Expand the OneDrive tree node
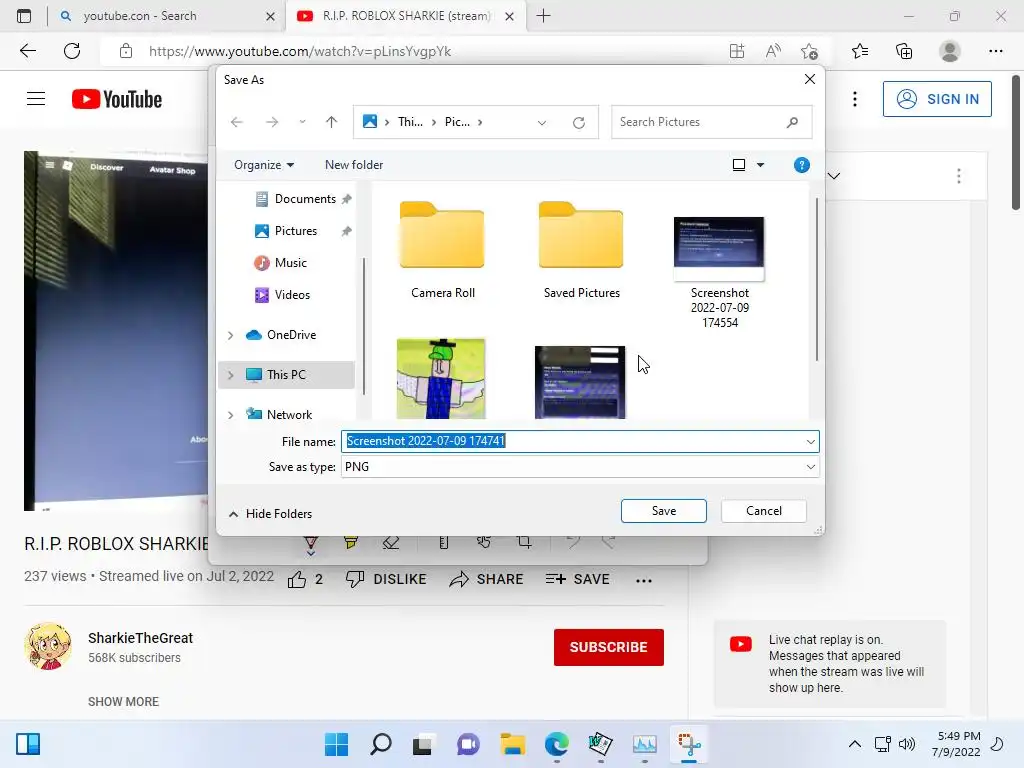 point(231,335)
